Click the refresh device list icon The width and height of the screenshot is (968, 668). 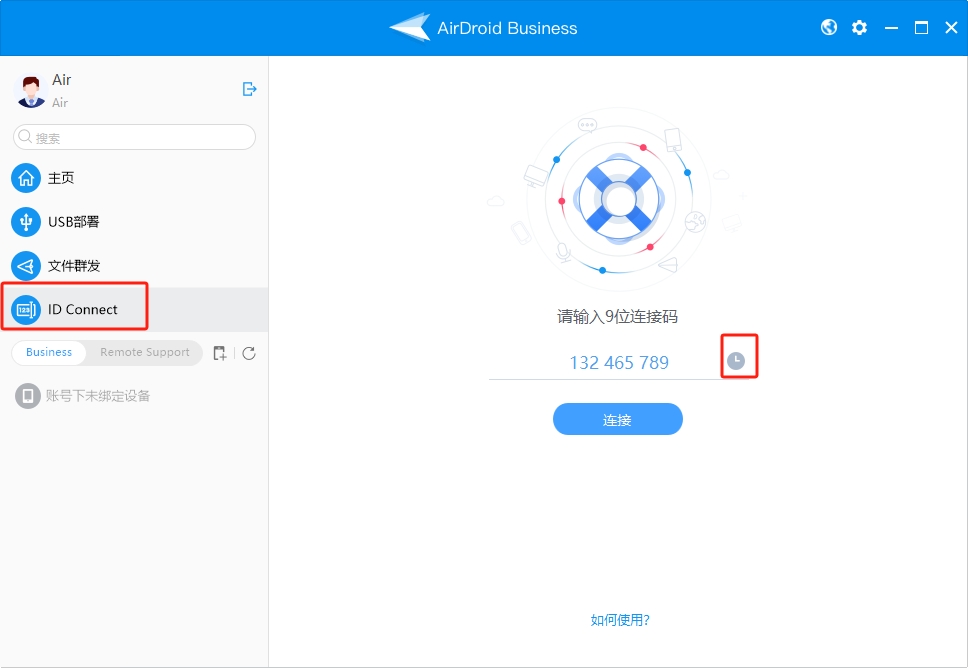(x=249, y=353)
